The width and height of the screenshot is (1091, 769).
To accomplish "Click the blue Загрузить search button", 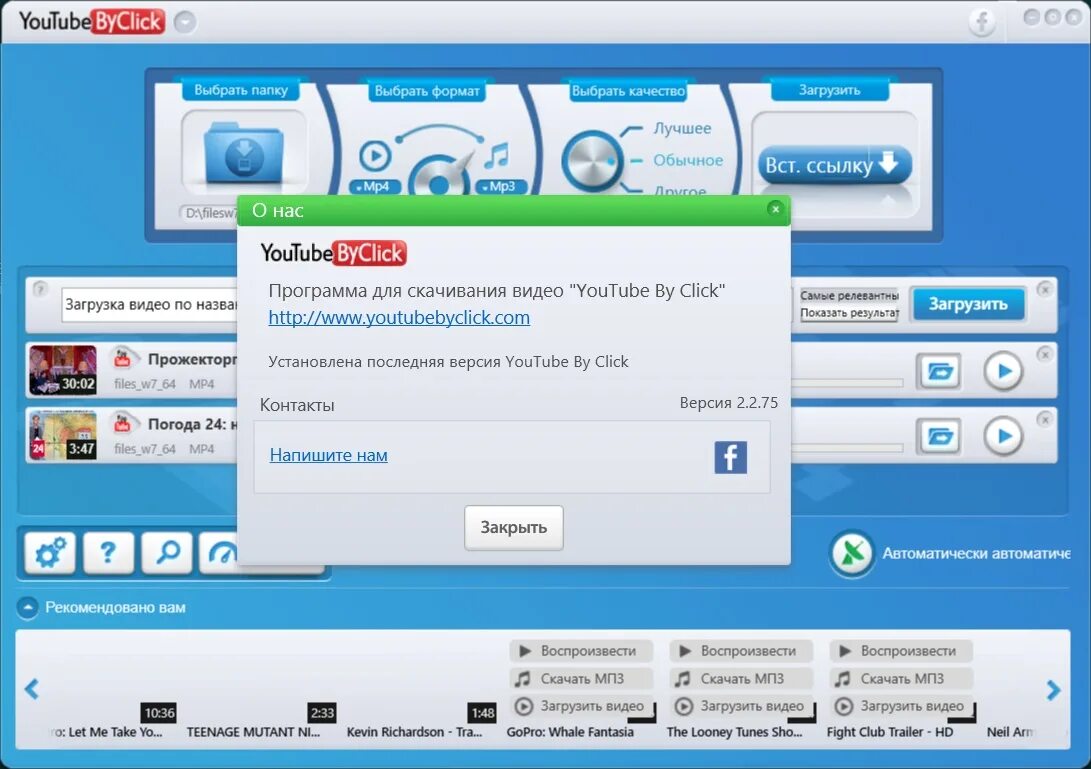I will (x=968, y=304).
